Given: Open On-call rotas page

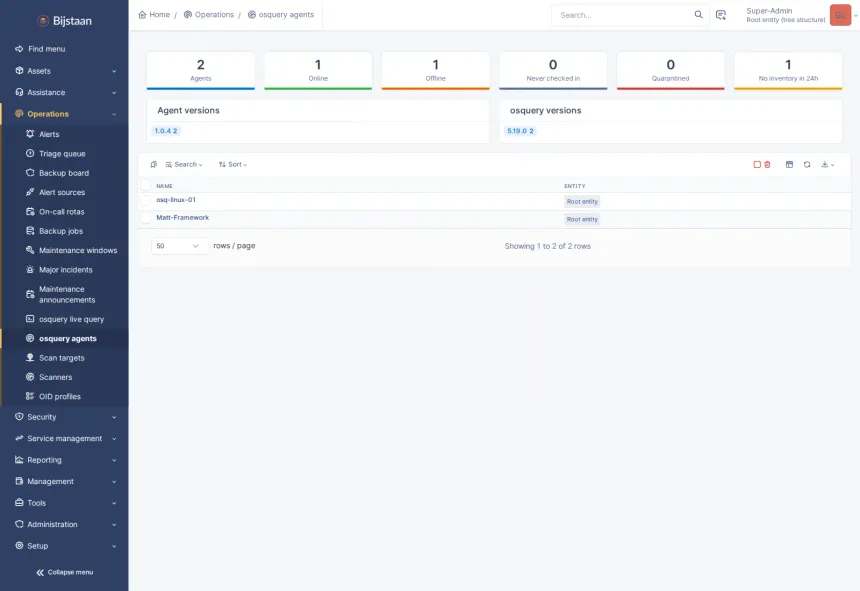Looking at the screenshot, I should [61, 212].
